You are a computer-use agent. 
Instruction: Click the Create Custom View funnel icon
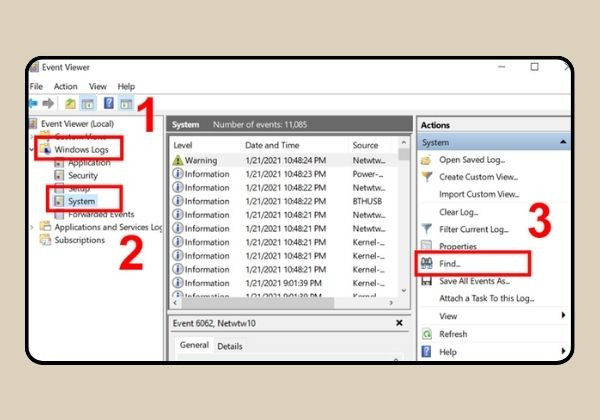coord(427,177)
